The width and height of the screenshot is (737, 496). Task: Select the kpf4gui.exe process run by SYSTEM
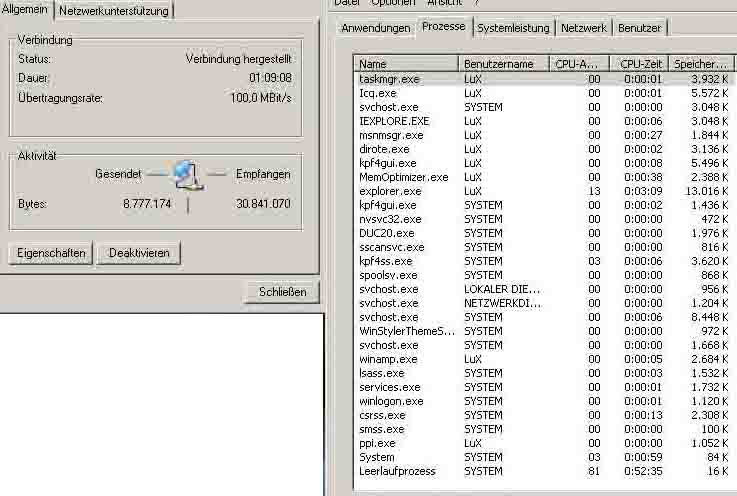click(543, 205)
